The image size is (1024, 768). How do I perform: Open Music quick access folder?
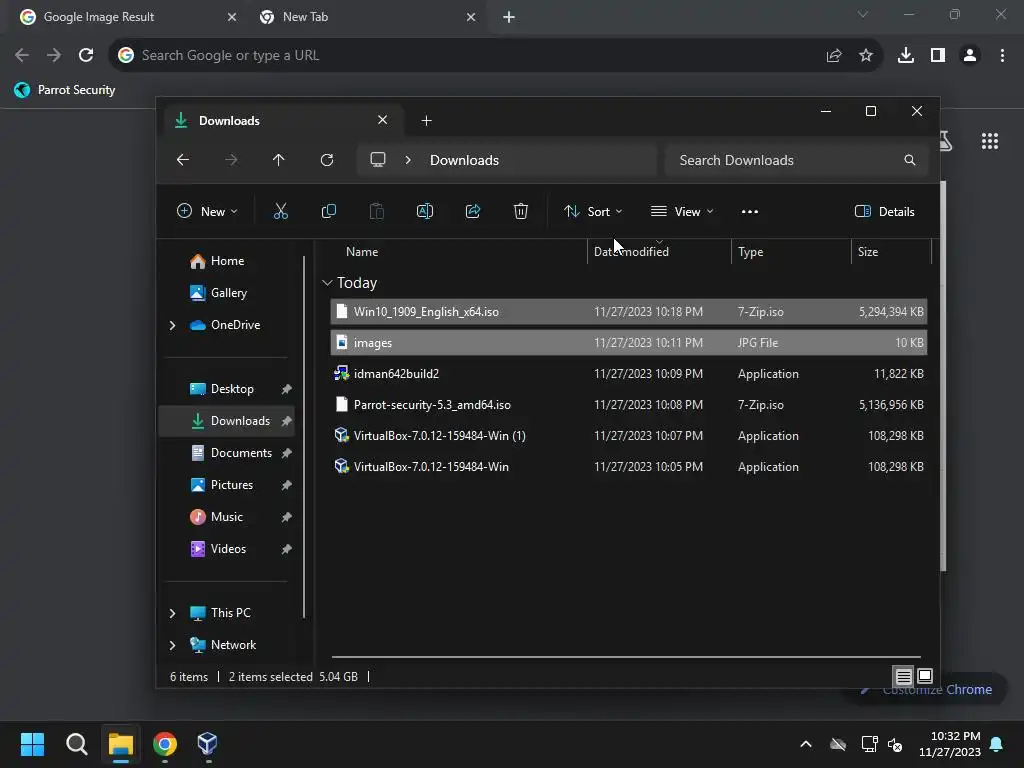point(227,517)
